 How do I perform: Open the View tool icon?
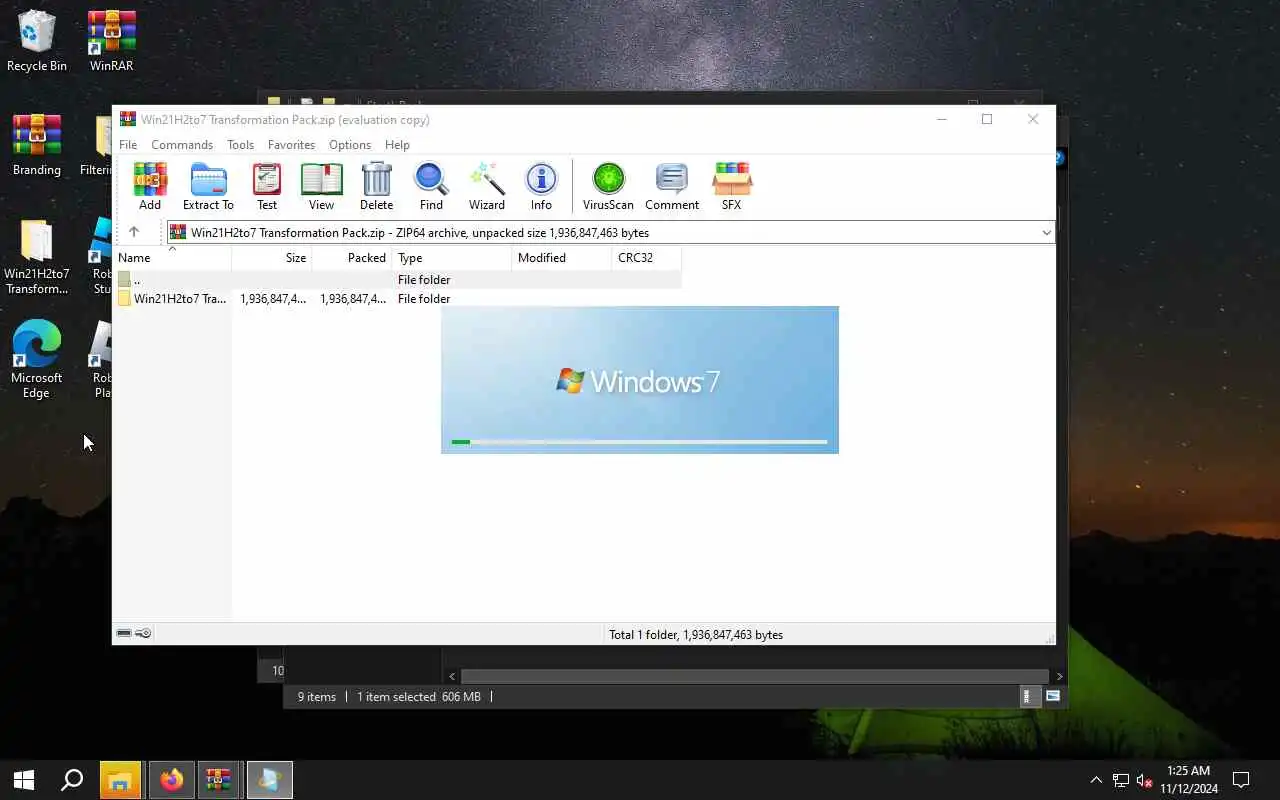point(321,187)
